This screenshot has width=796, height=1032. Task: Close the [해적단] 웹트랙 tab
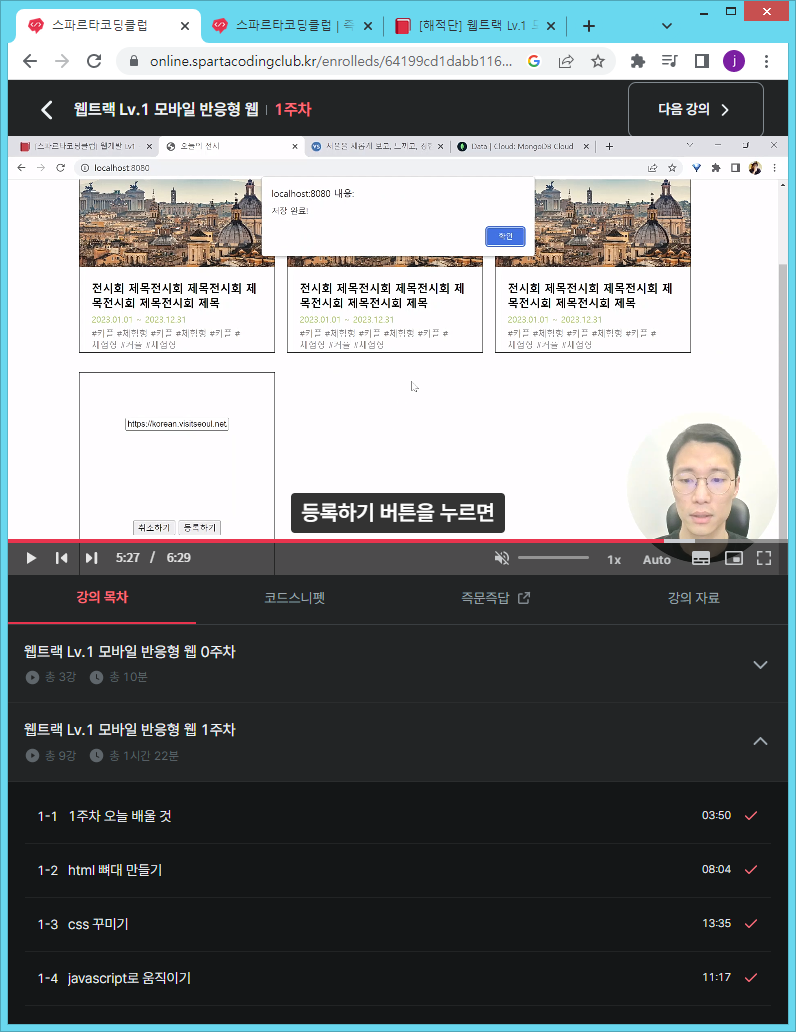551,26
